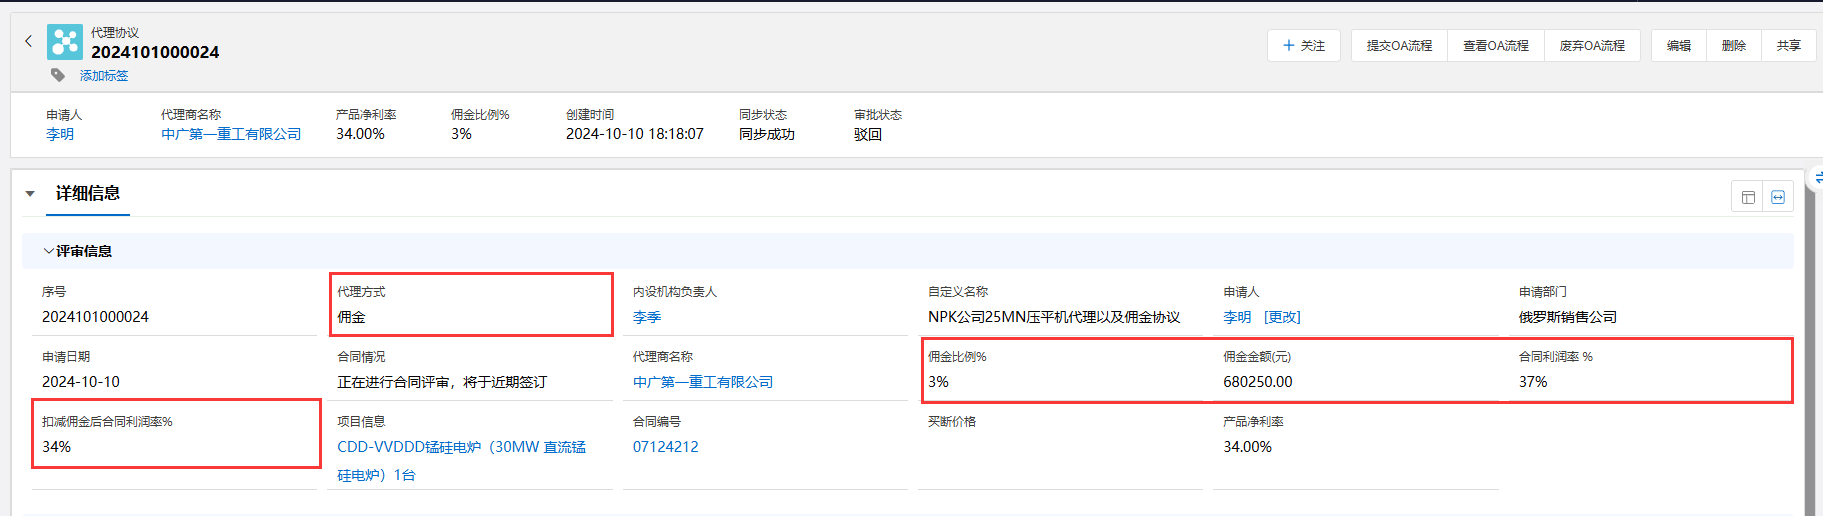Open contract number 07124212 link
Image resolution: width=1823 pixels, height=516 pixels.
pyautogui.click(x=665, y=447)
